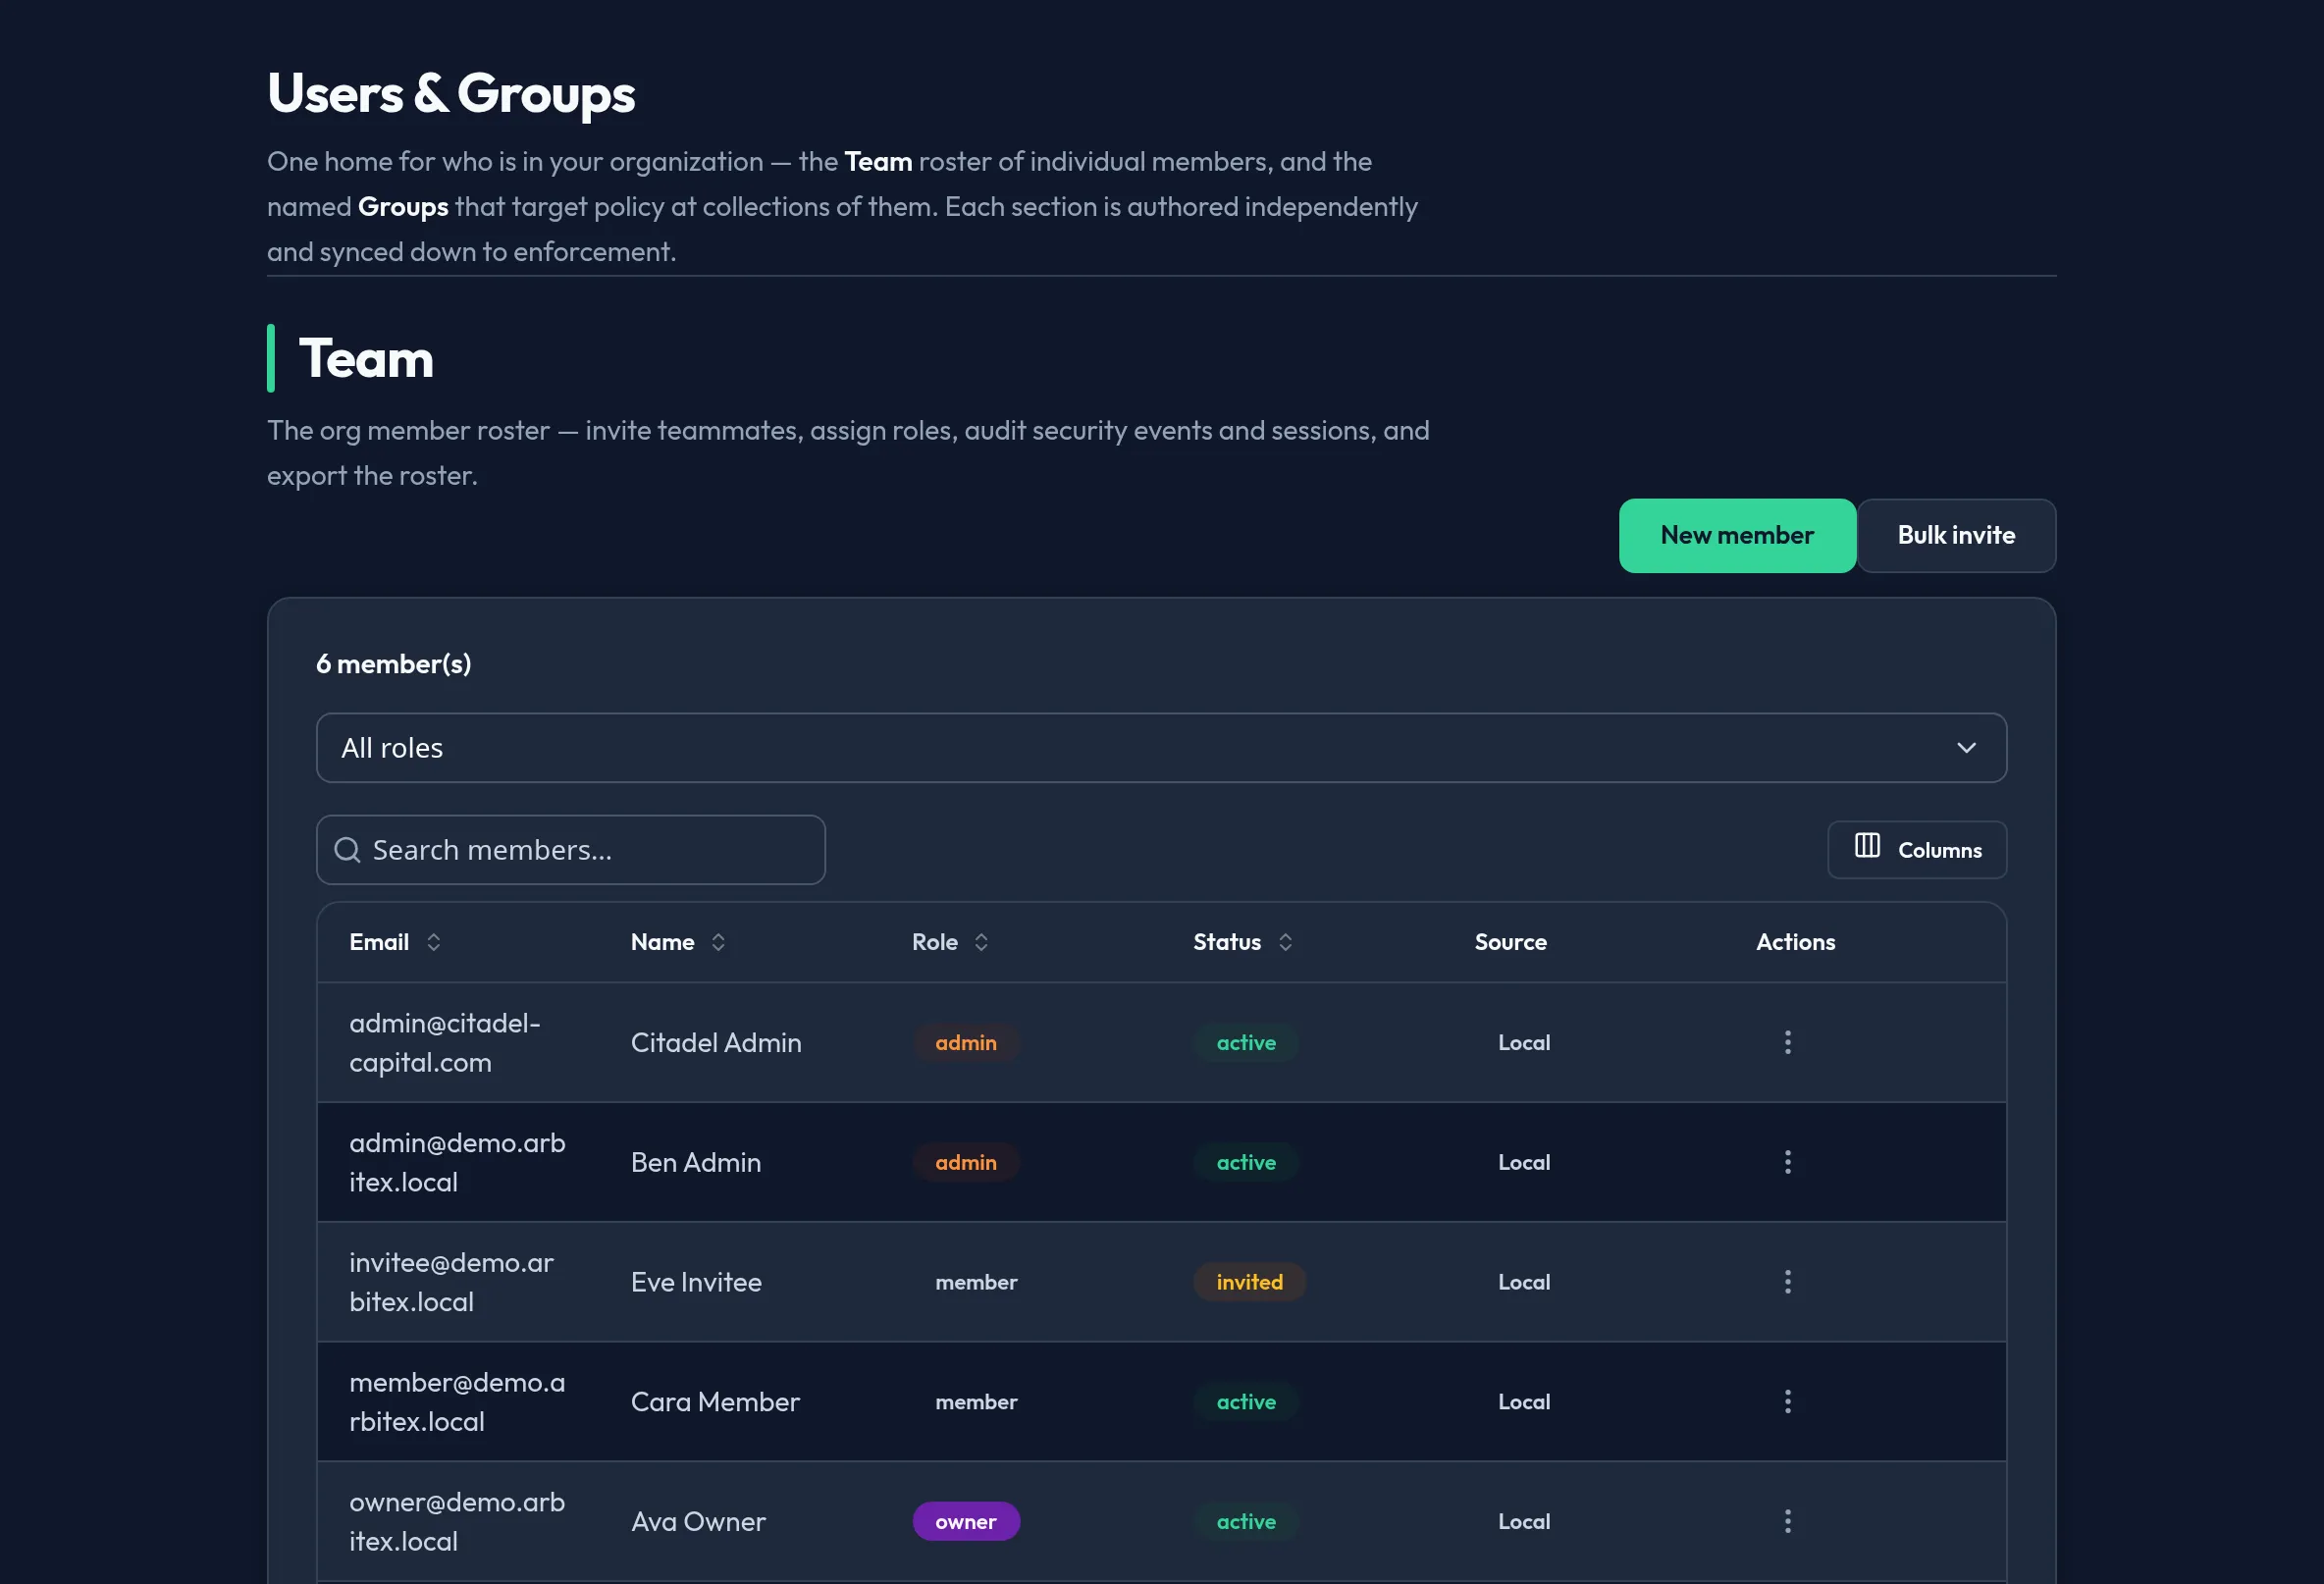Click member role for Eve Invitee
The height and width of the screenshot is (1584, 2324).
click(x=976, y=1282)
